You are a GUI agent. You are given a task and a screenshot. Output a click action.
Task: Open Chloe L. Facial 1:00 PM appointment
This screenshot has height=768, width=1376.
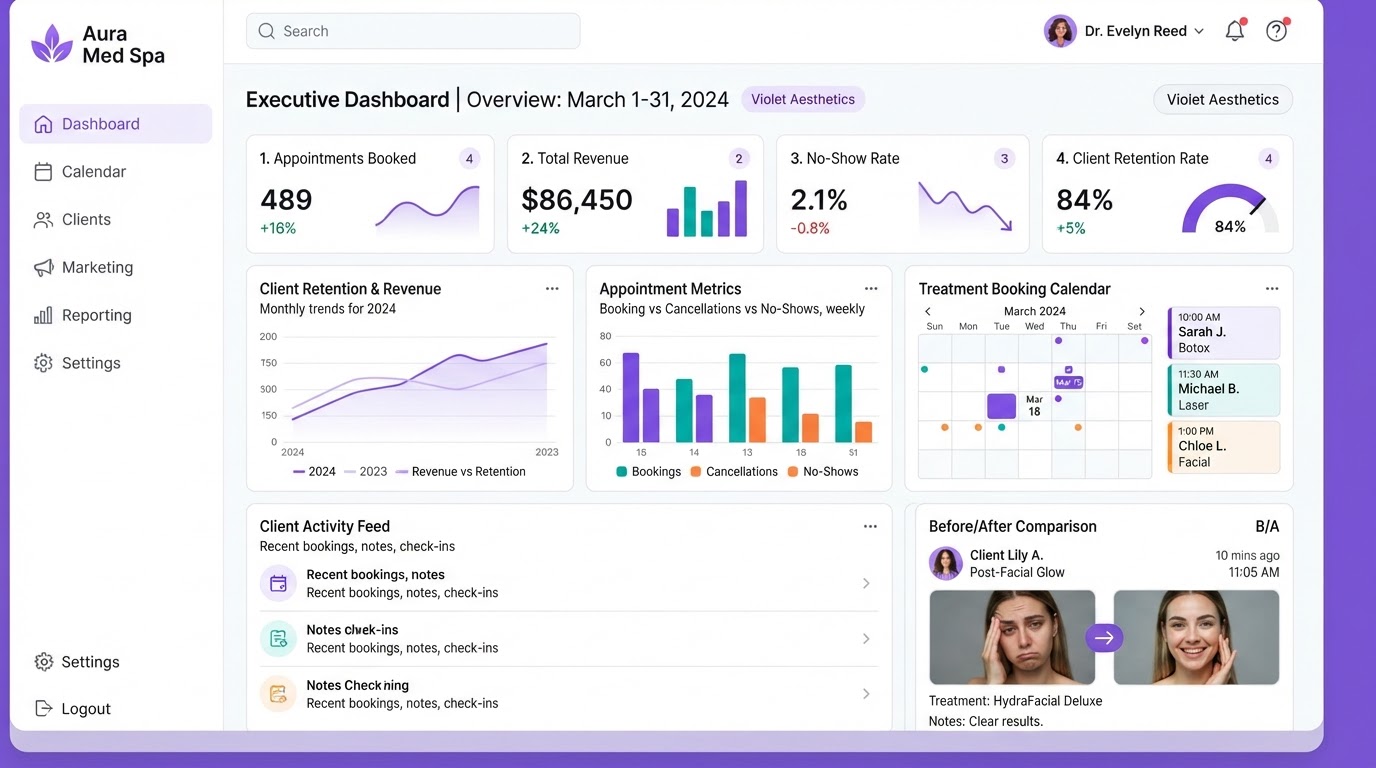(1224, 447)
